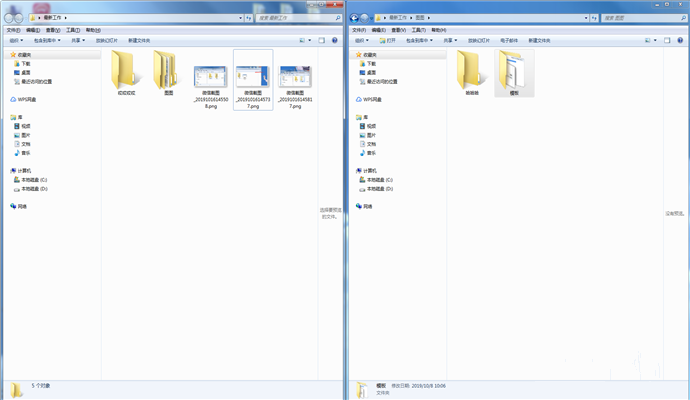Open the view options arrow above the PNG files

[310, 40]
